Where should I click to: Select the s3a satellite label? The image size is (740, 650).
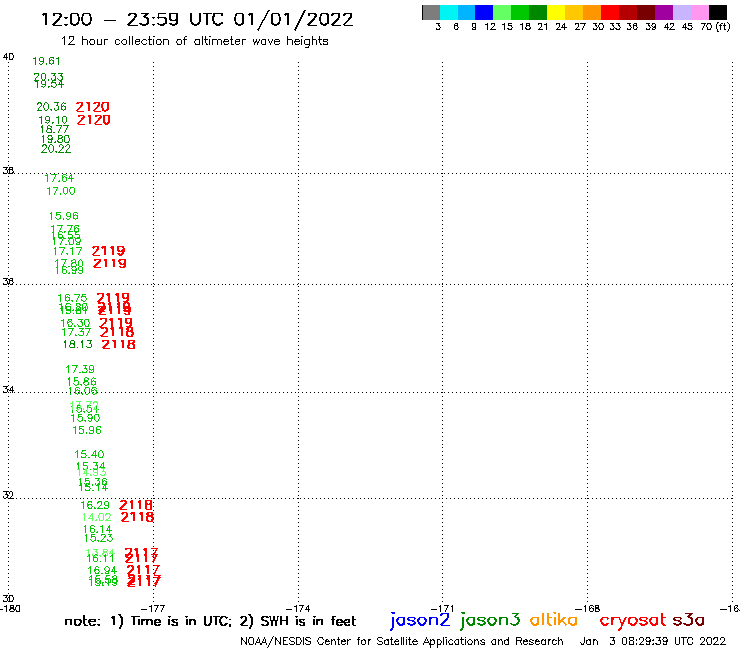[689, 620]
